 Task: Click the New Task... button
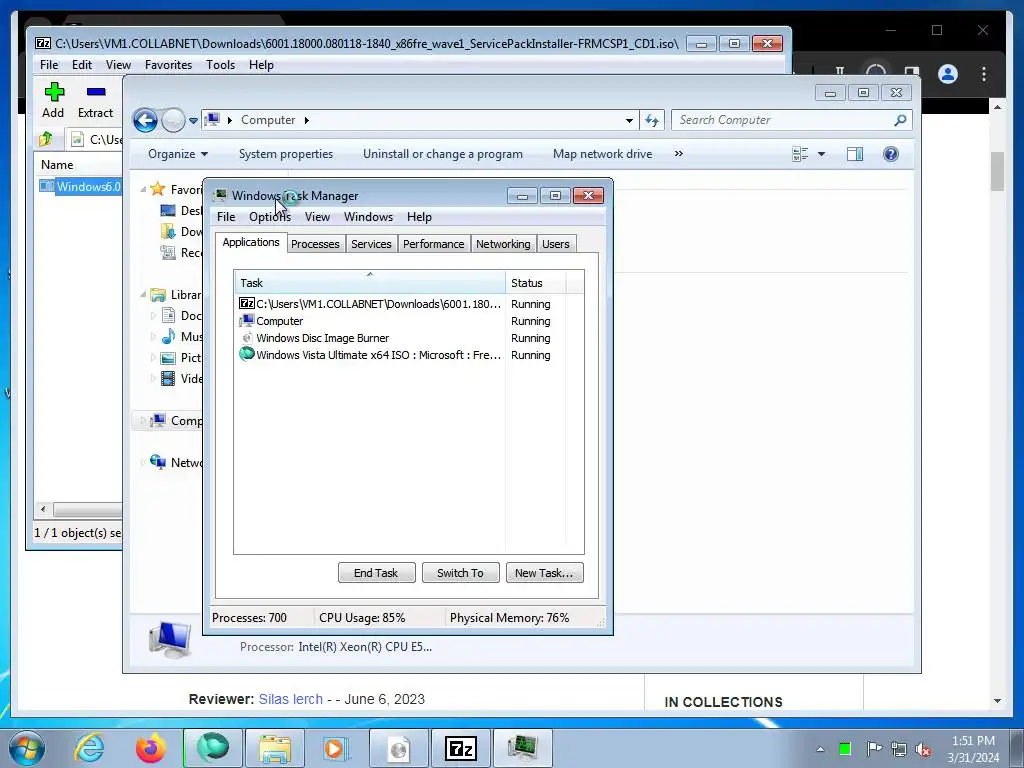[x=544, y=573]
